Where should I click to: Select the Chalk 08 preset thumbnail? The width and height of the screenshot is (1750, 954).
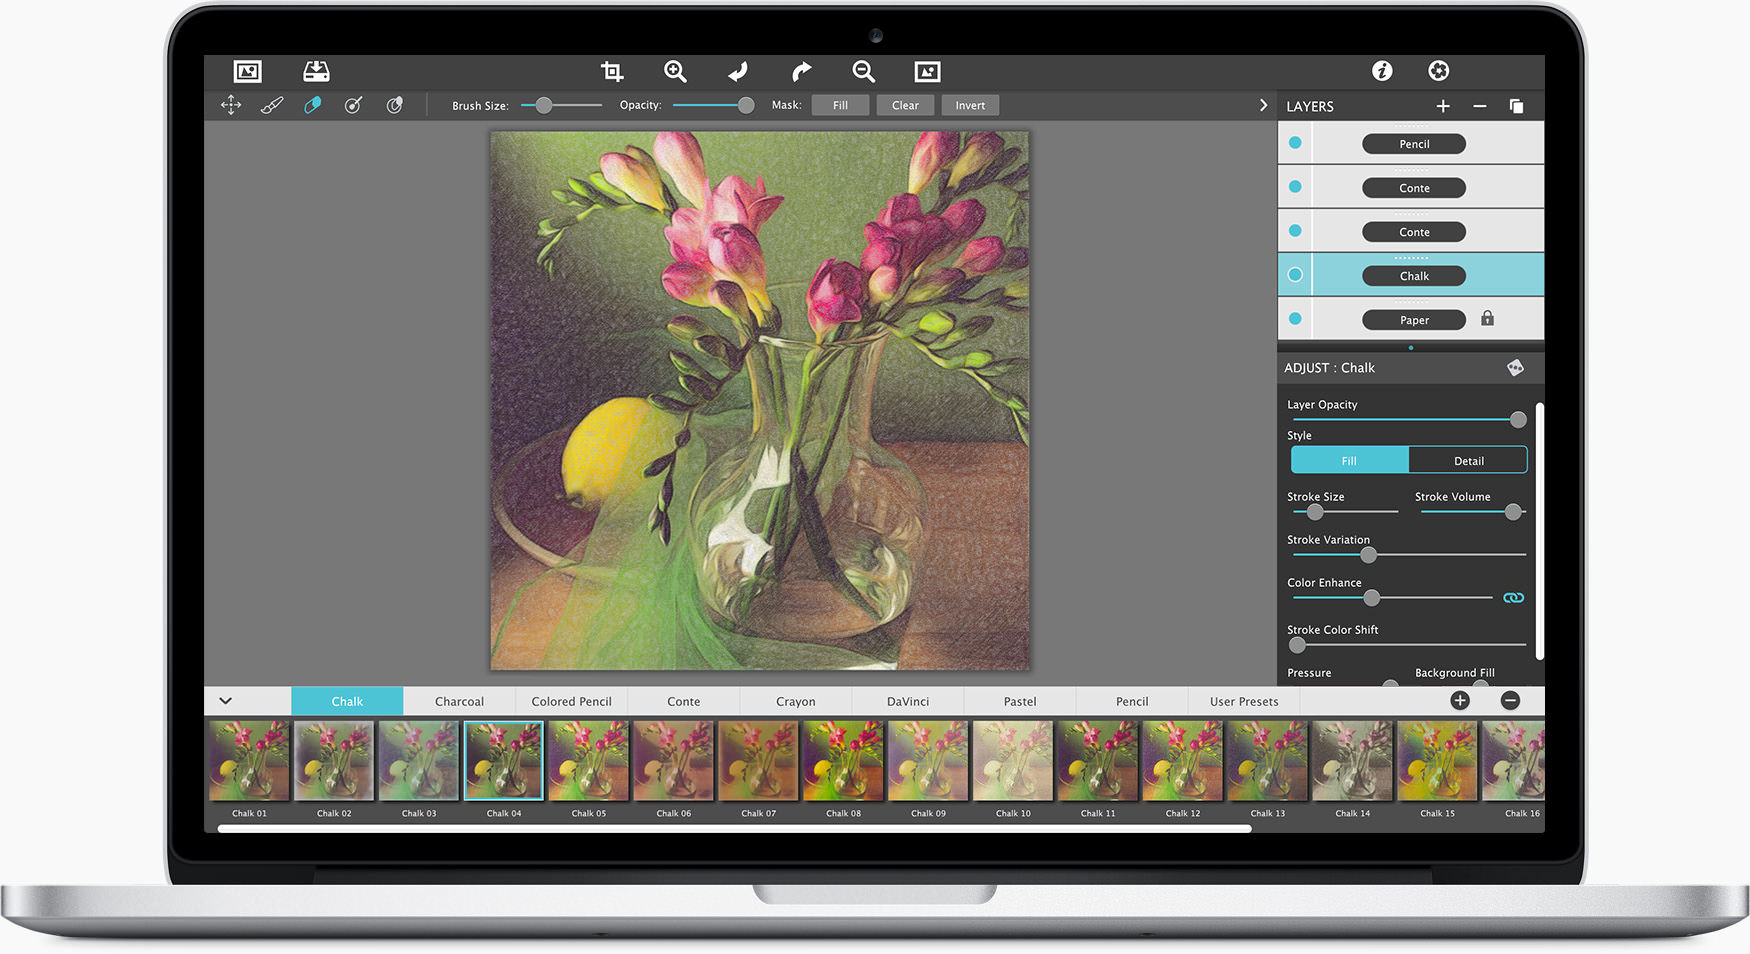coord(843,761)
